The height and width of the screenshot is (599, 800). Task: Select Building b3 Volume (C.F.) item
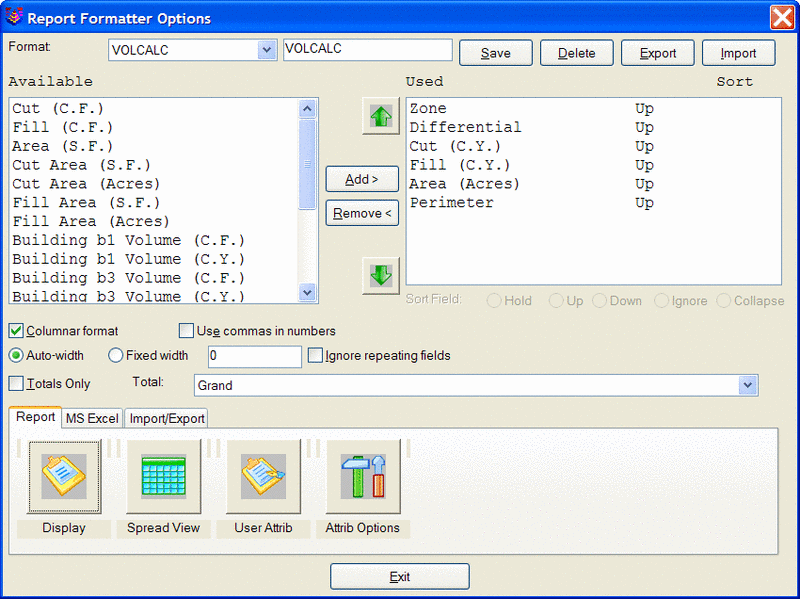tap(154, 278)
